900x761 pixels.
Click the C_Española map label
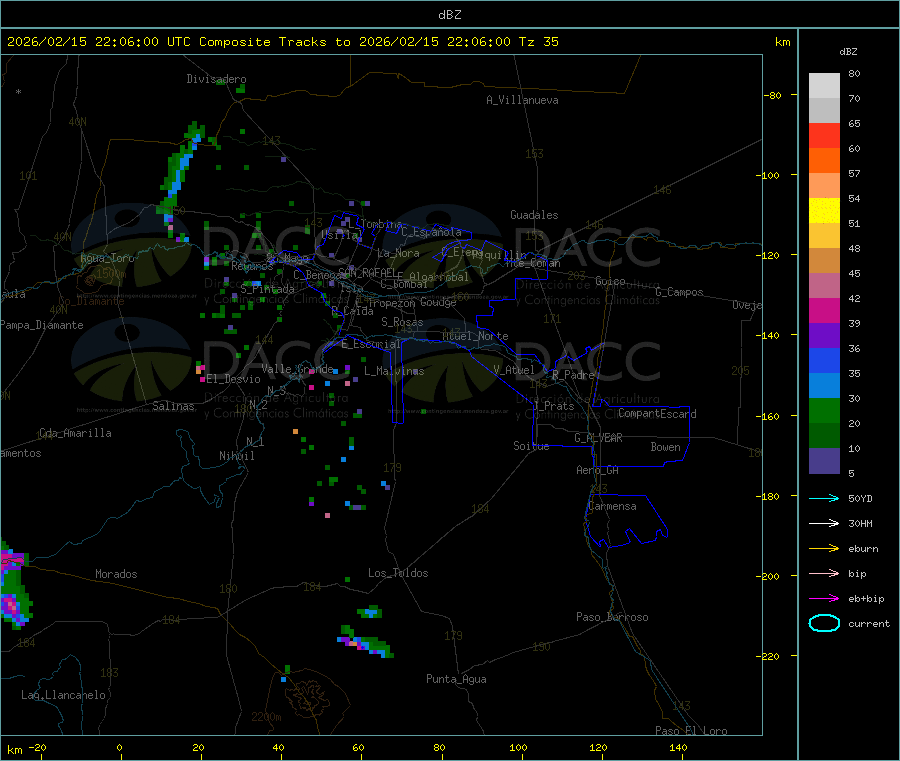[x=431, y=232]
